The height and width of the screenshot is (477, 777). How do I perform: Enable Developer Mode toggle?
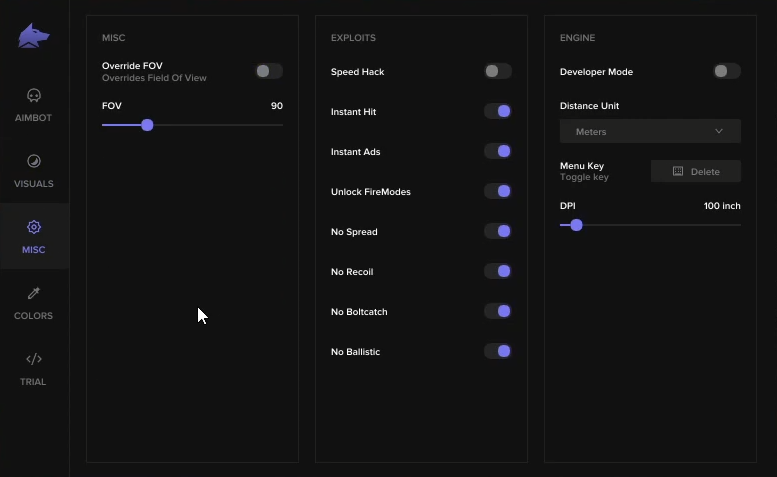coord(726,71)
